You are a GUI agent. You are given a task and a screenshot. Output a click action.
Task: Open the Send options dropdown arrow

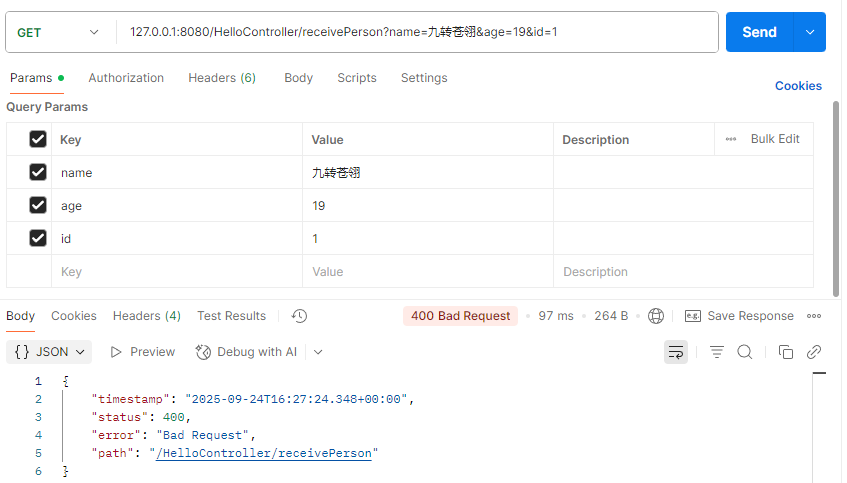coord(810,32)
